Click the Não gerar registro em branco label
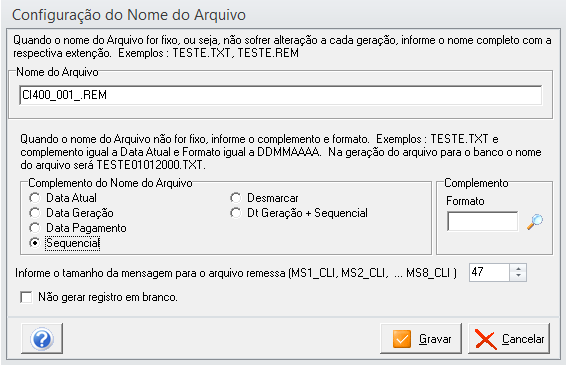The height and width of the screenshot is (365, 566). click(x=108, y=297)
